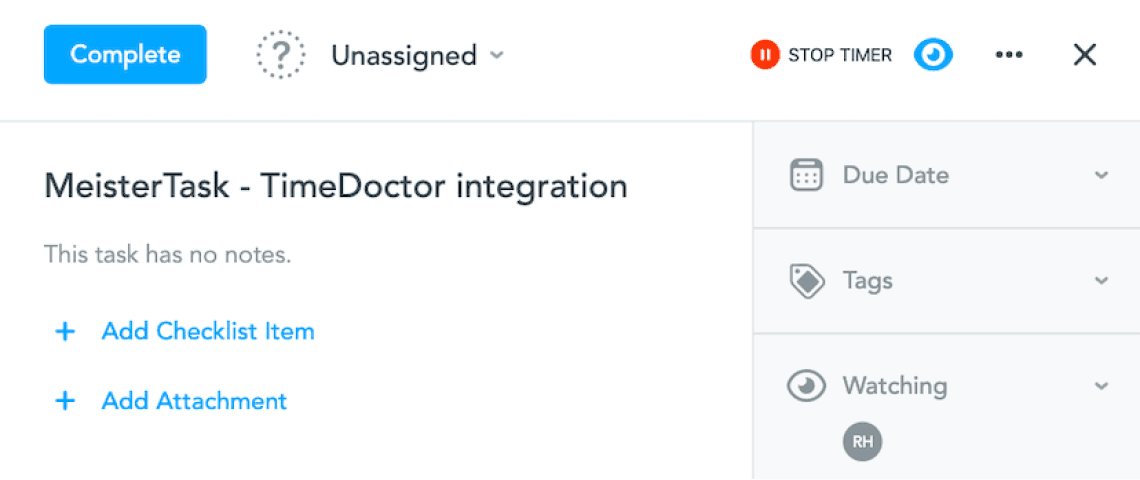This screenshot has height=480, width=1140.
Task: Click the eye Watching icon
Action: tap(806, 386)
